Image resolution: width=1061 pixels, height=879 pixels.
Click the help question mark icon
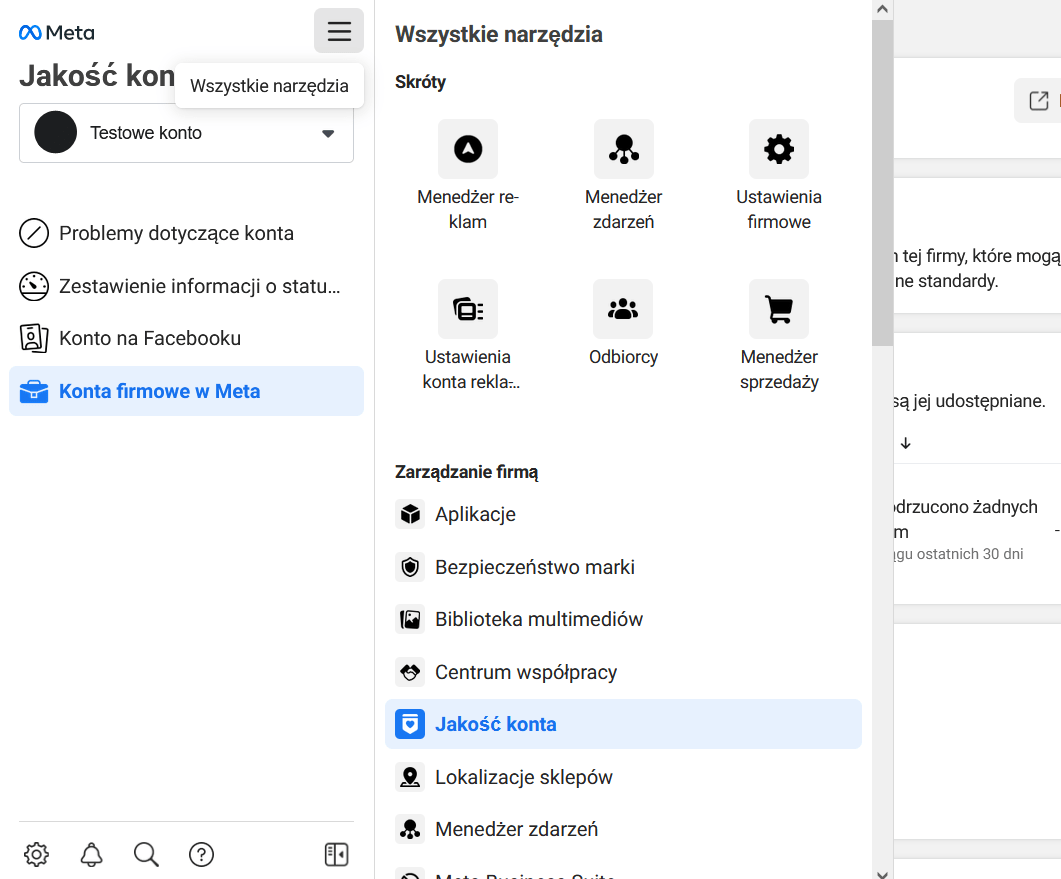click(x=201, y=854)
